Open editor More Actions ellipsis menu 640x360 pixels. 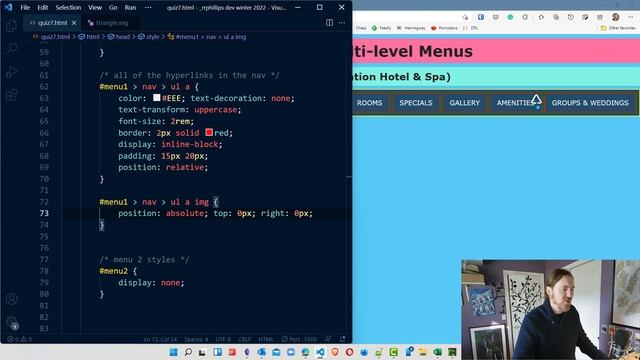click(x=342, y=23)
